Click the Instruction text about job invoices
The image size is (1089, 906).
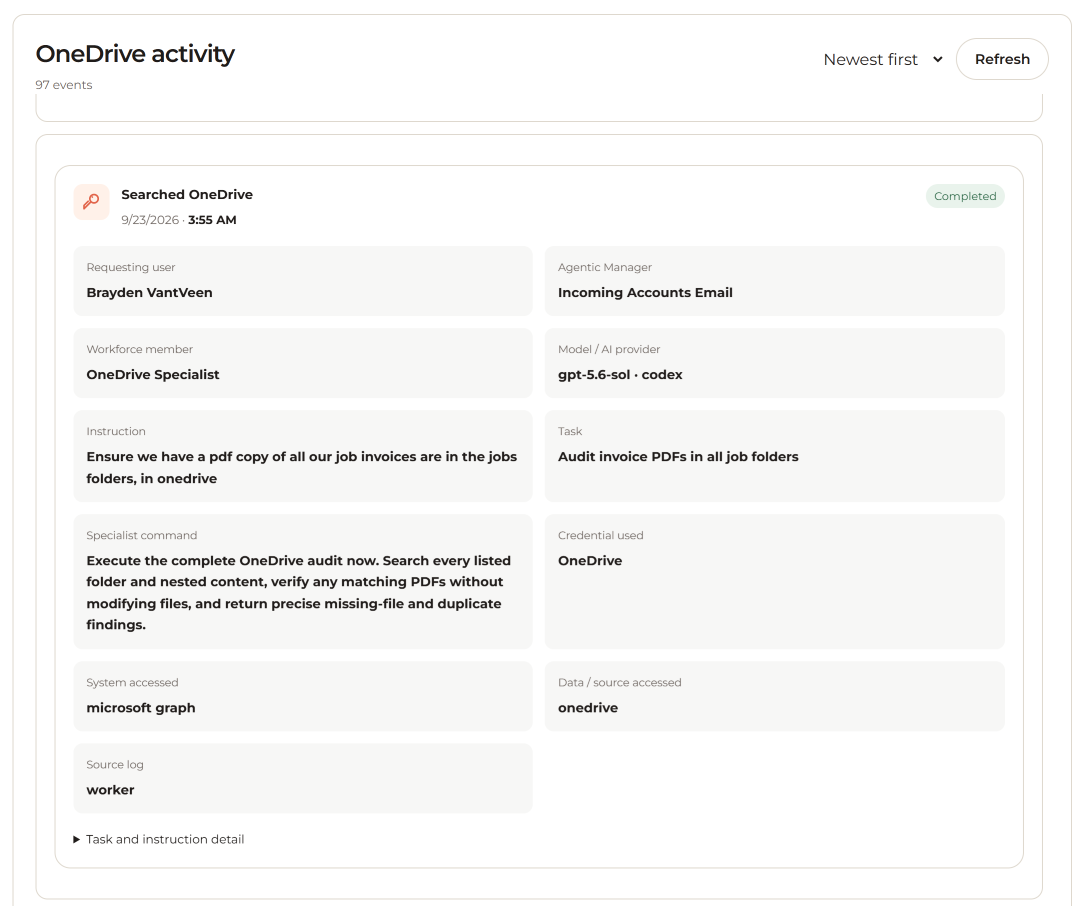301,467
